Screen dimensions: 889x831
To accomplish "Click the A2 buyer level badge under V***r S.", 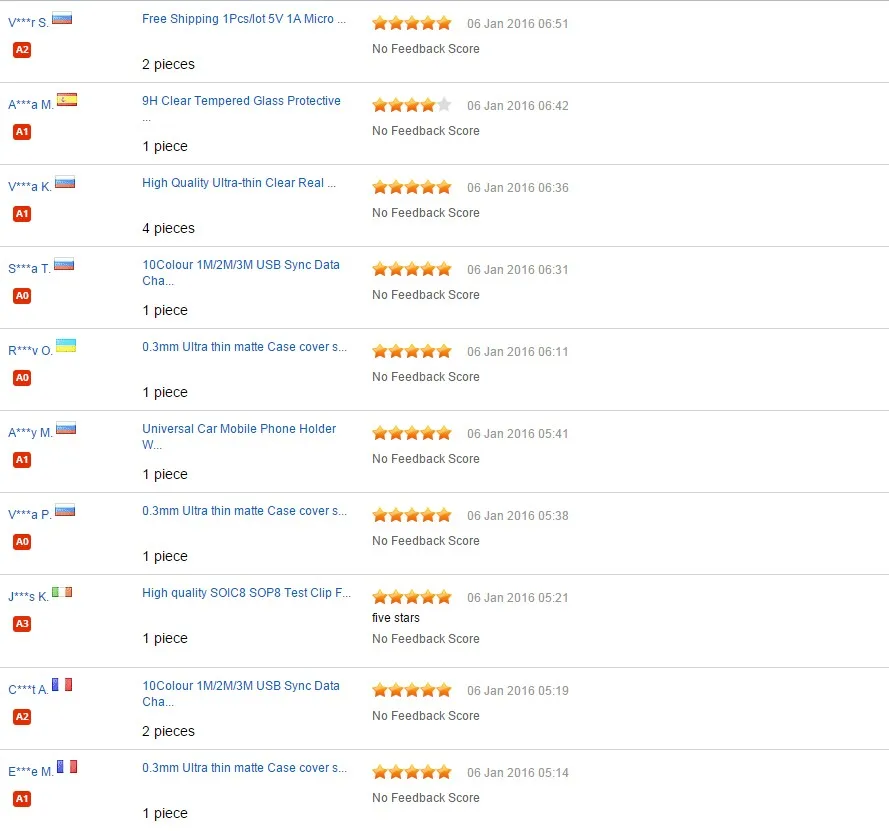I will [x=22, y=50].
